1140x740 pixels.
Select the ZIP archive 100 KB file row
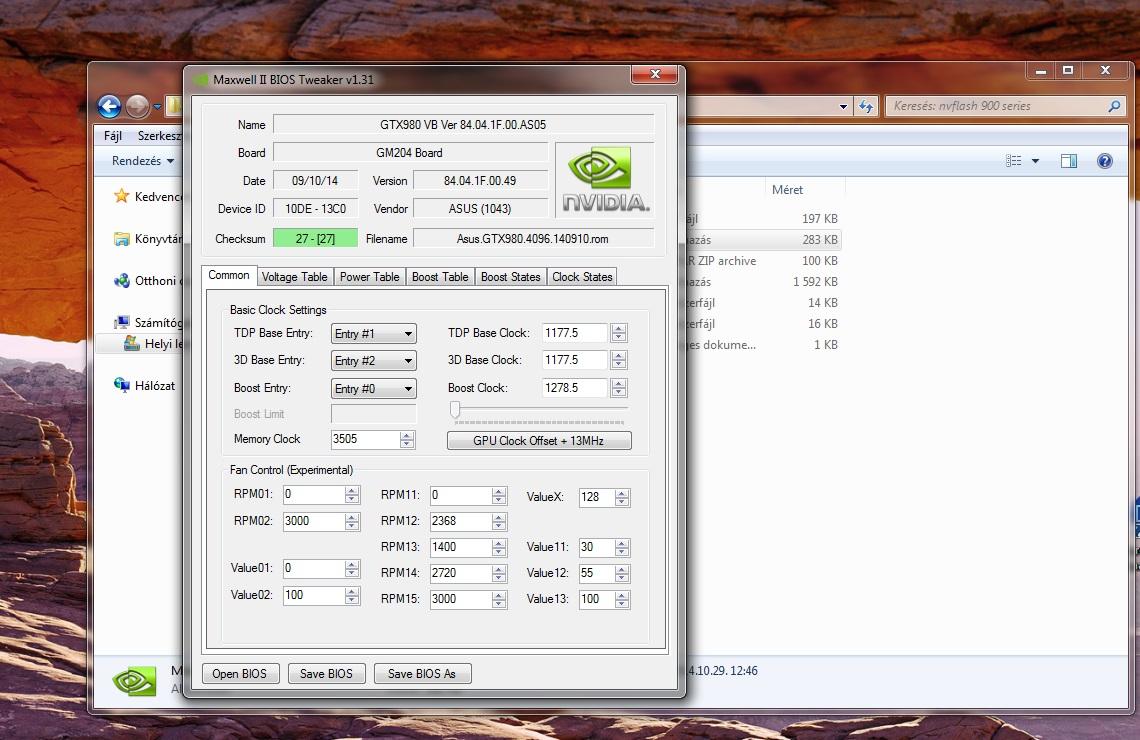[763, 260]
